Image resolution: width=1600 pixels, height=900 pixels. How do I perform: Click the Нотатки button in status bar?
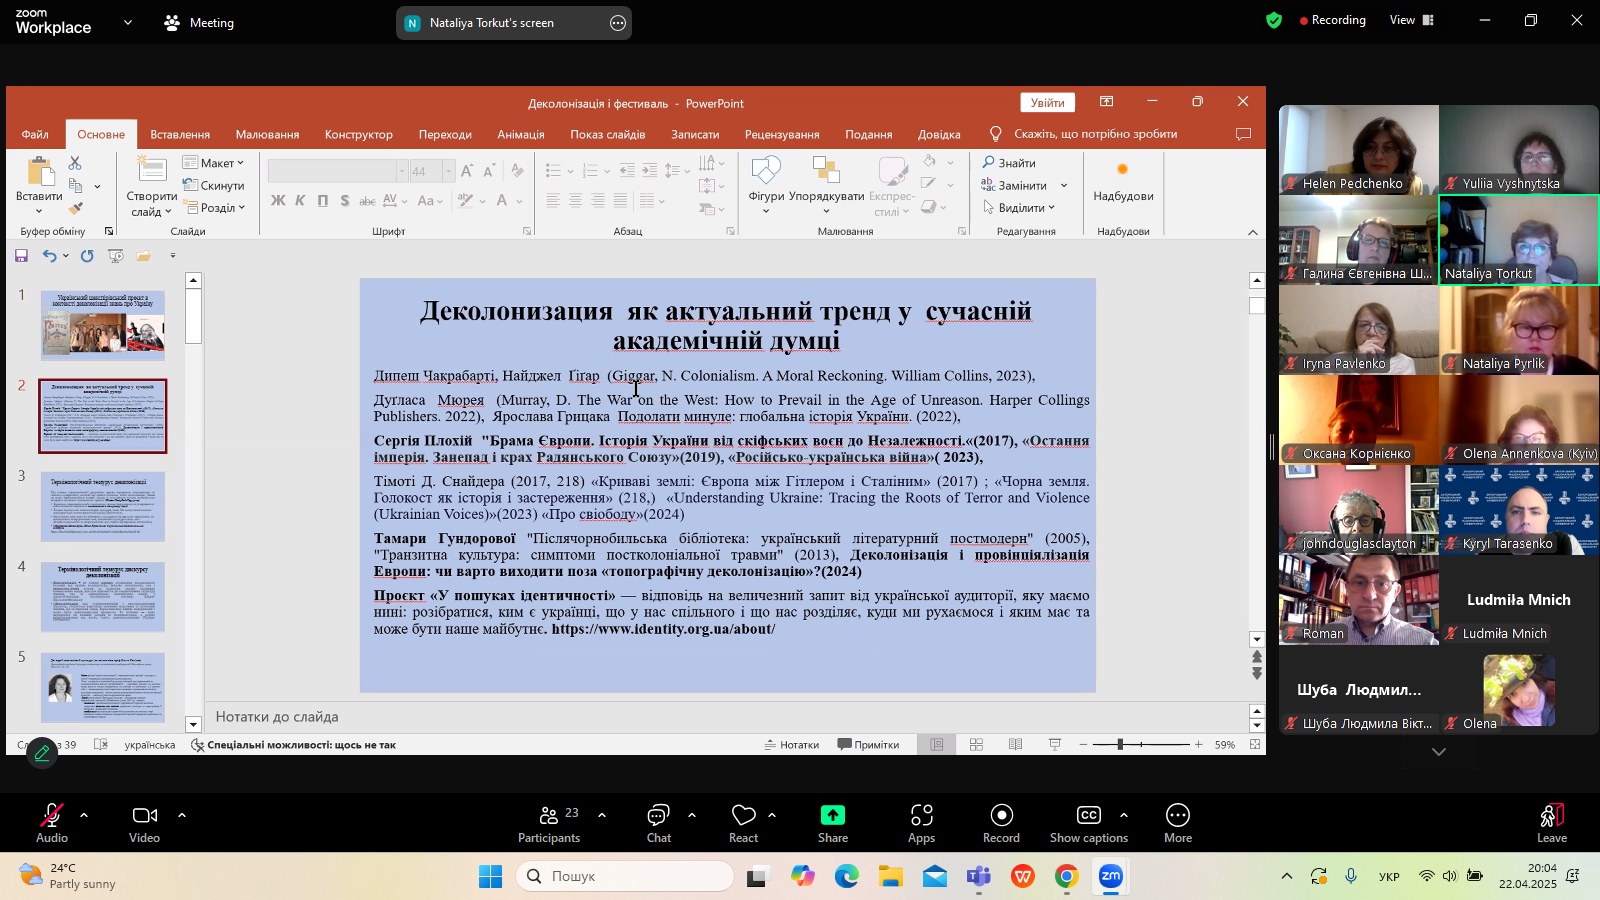[792, 745]
